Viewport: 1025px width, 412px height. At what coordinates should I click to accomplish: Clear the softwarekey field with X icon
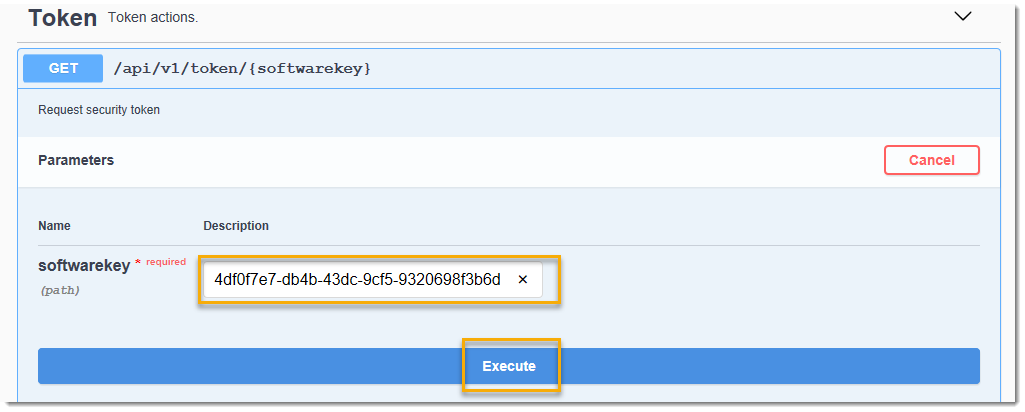tap(522, 280)
